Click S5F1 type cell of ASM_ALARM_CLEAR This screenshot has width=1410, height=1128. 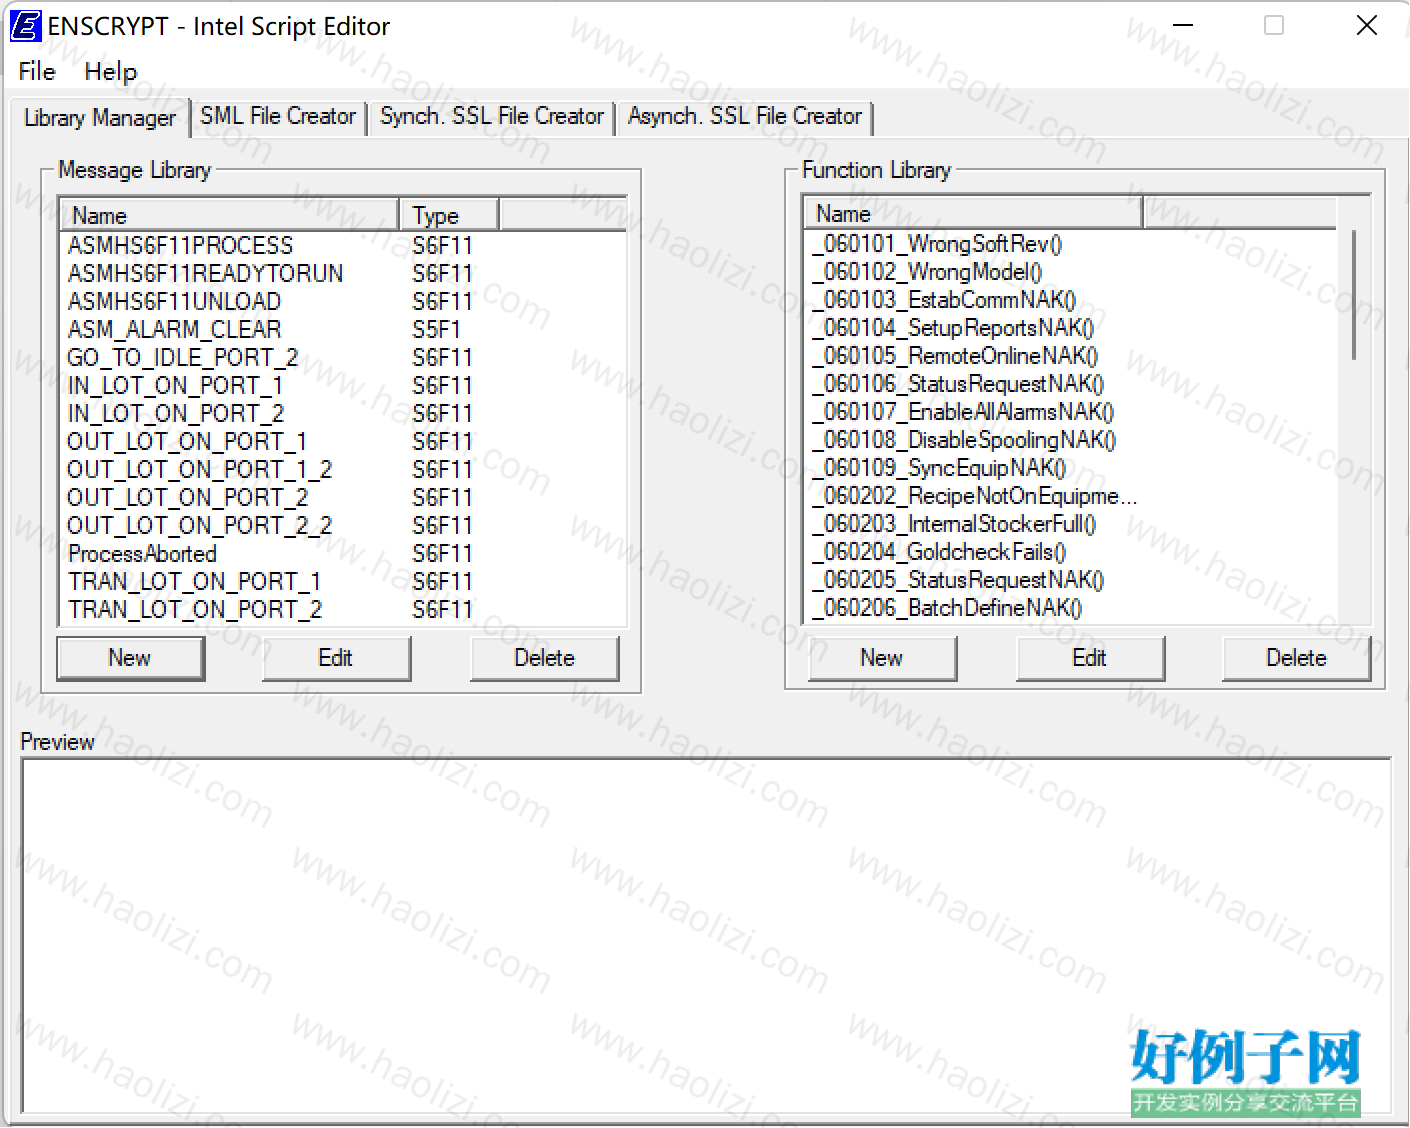click(x=437, y=330)
